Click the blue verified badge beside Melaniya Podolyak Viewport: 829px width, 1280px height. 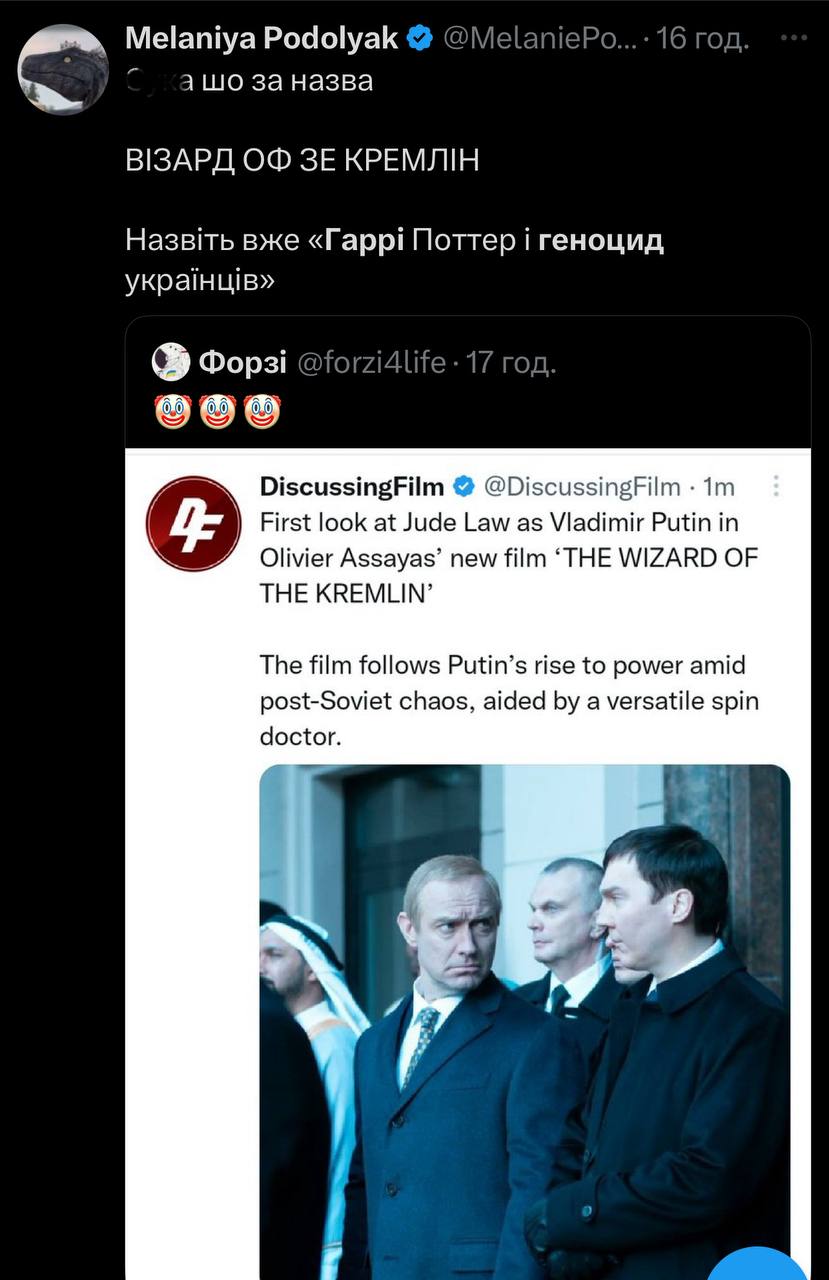coord(420,39)
